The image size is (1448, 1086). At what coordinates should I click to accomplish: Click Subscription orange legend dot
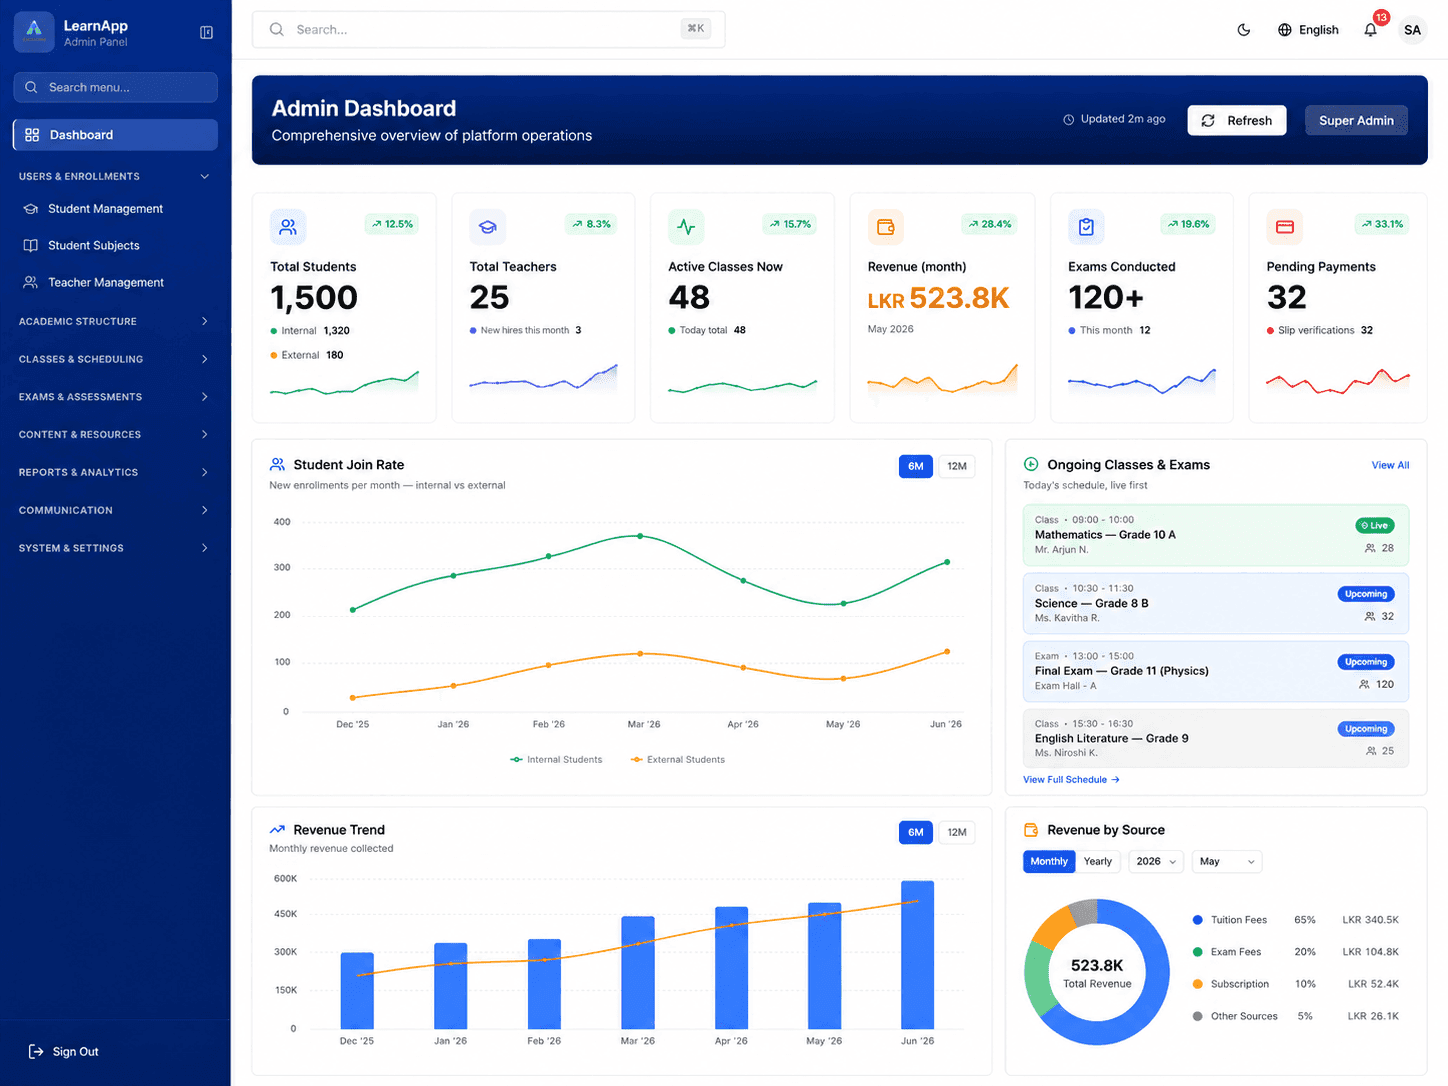tap(1198, 984)
